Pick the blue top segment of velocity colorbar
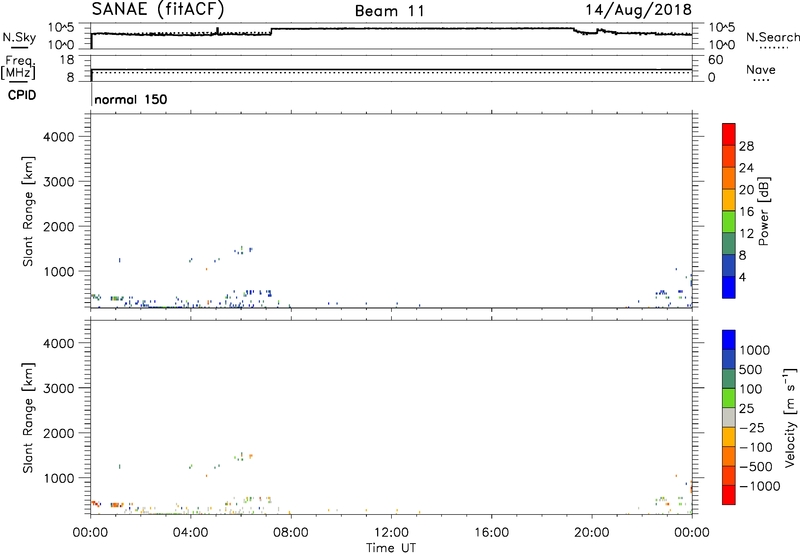Image resolution: width=800 pixels, height=554 pixels. point(729,340)
